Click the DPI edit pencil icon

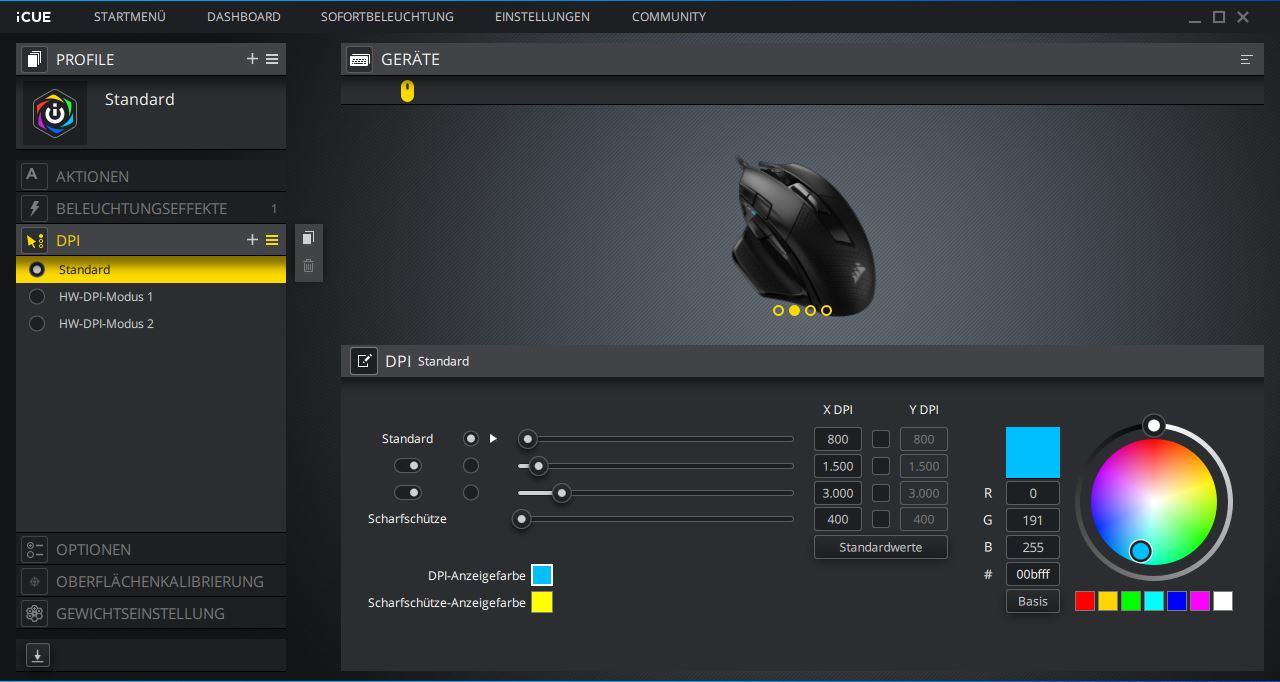363,361
